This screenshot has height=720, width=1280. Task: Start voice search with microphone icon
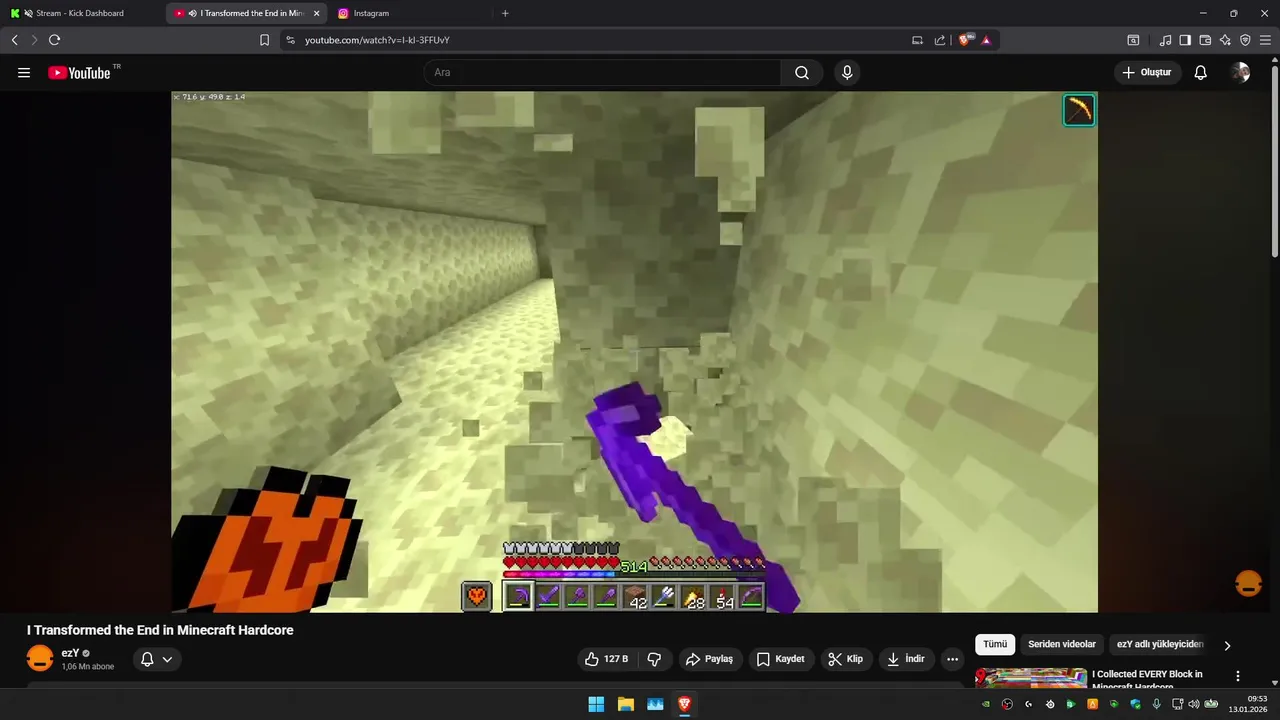pos(847,73)
